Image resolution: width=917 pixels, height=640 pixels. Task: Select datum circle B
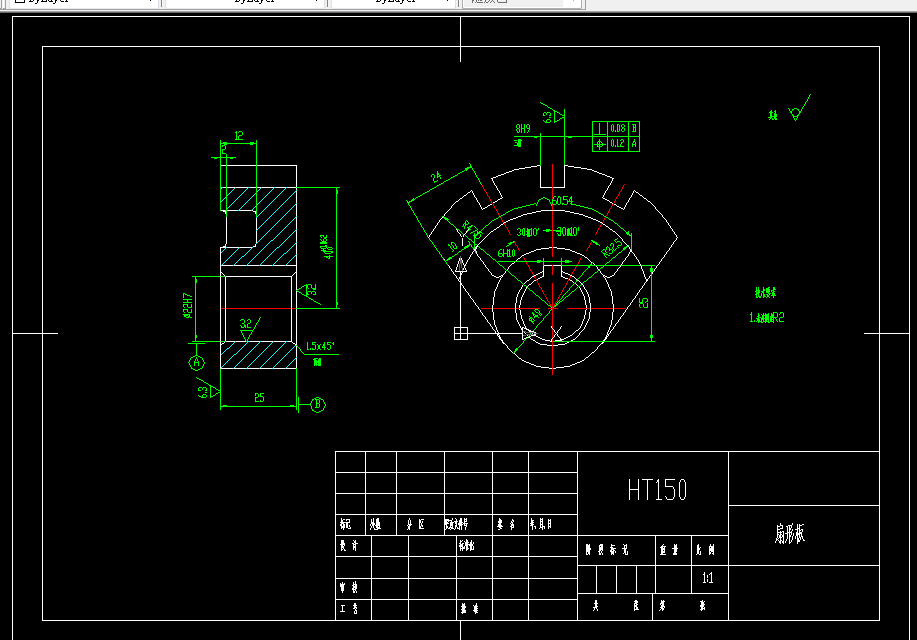[318, 404]
